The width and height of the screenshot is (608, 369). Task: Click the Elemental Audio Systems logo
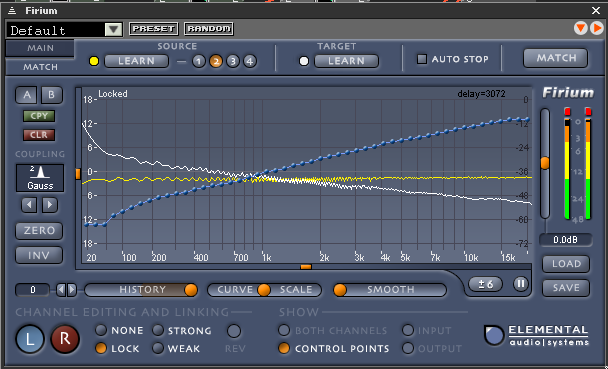(x=536, y=336)
